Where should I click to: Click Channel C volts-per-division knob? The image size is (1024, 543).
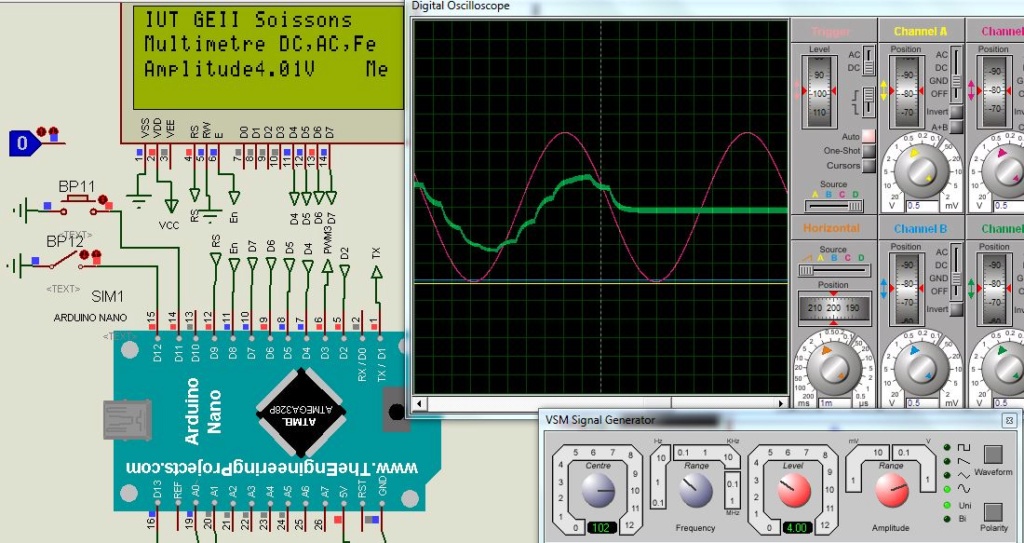click(1008, 170)
